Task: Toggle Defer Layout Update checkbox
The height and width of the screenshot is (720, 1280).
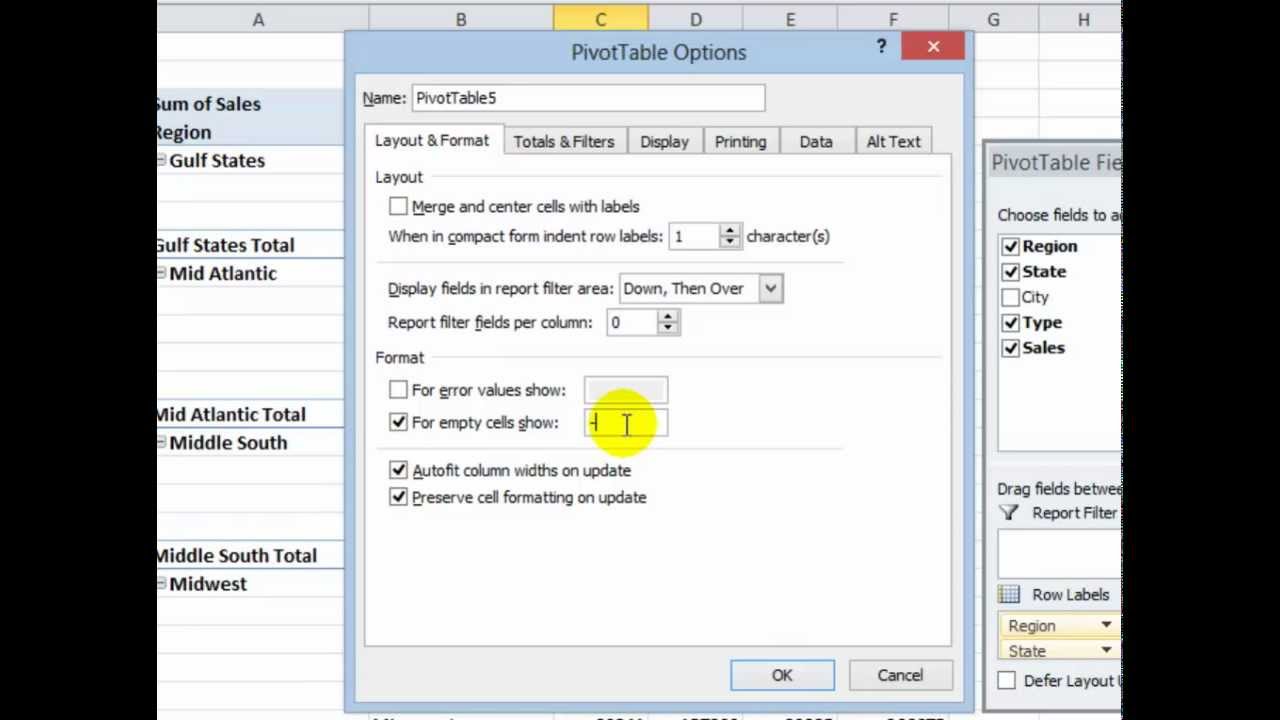Action: click(x=1006, y=681)
